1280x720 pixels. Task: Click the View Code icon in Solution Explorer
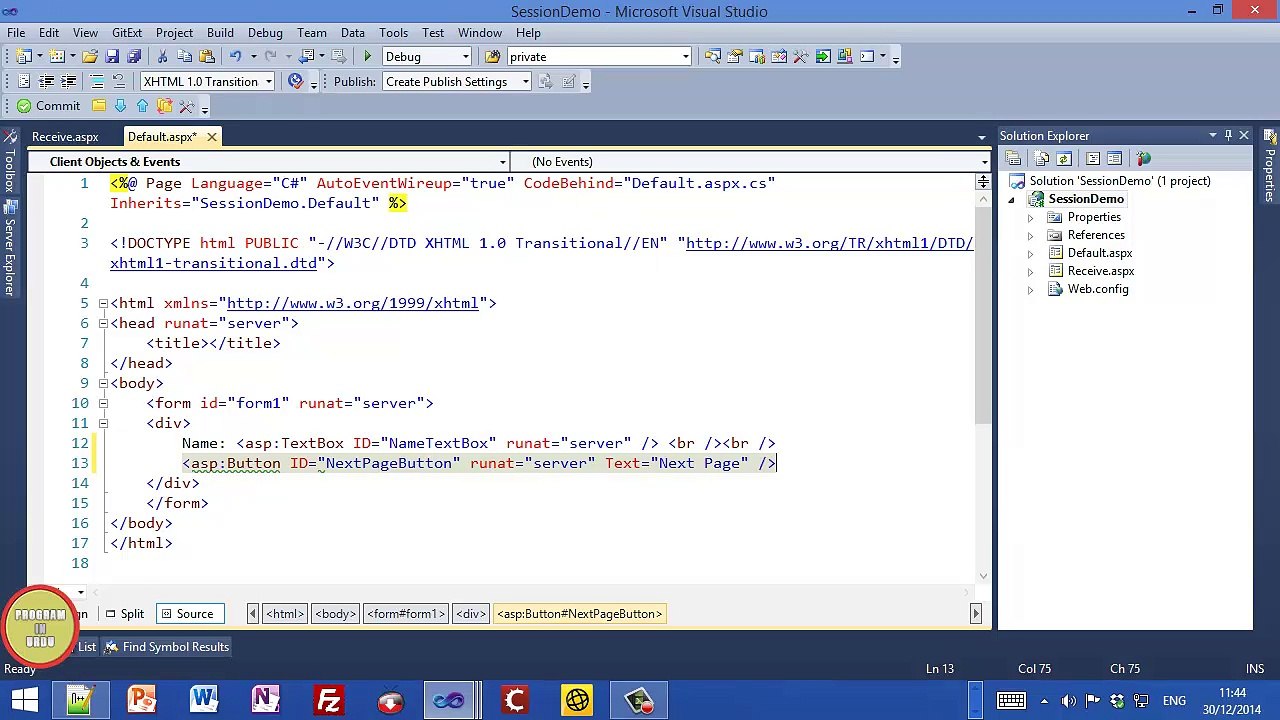point(1093,159)
